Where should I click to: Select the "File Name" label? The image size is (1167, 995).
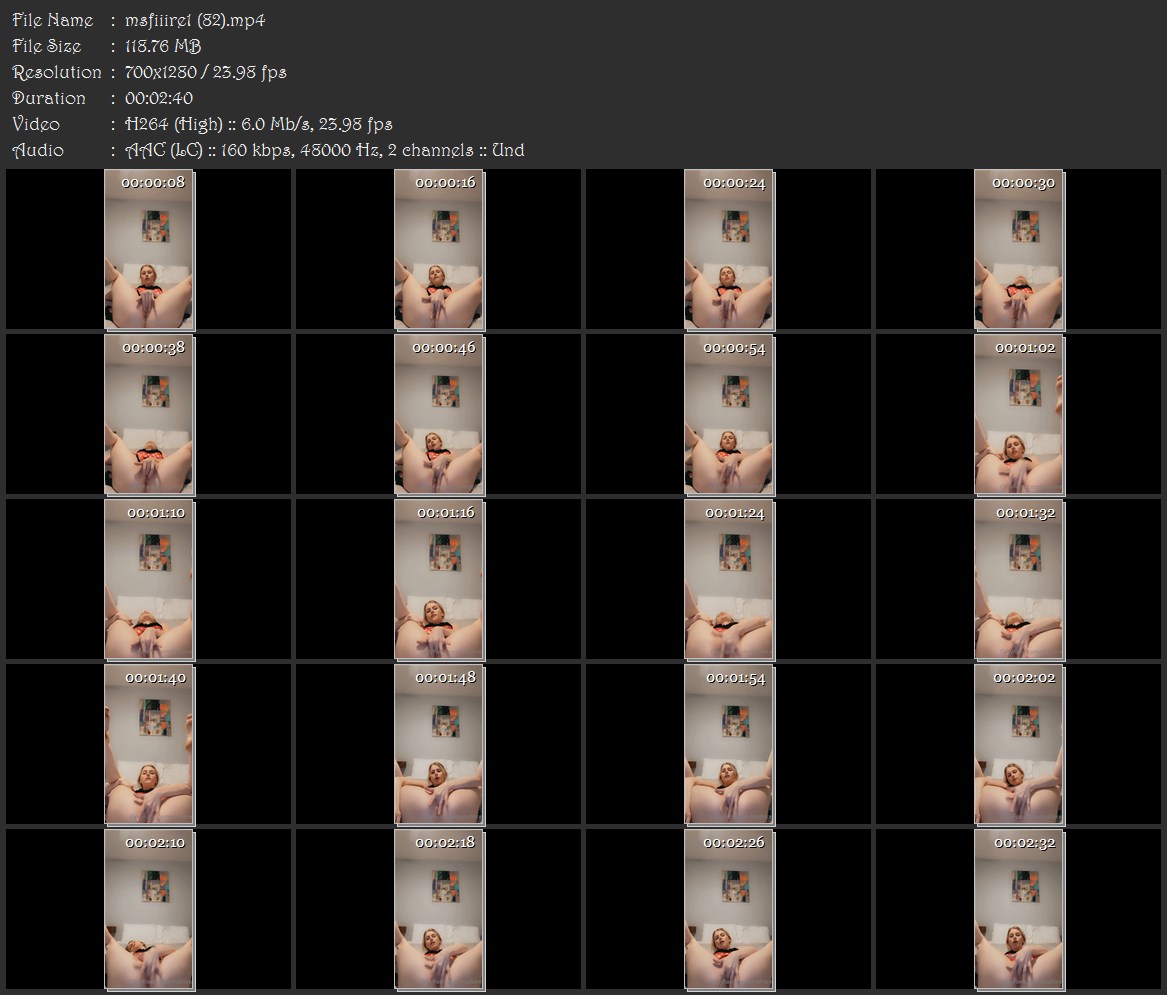tap(53, 20)
